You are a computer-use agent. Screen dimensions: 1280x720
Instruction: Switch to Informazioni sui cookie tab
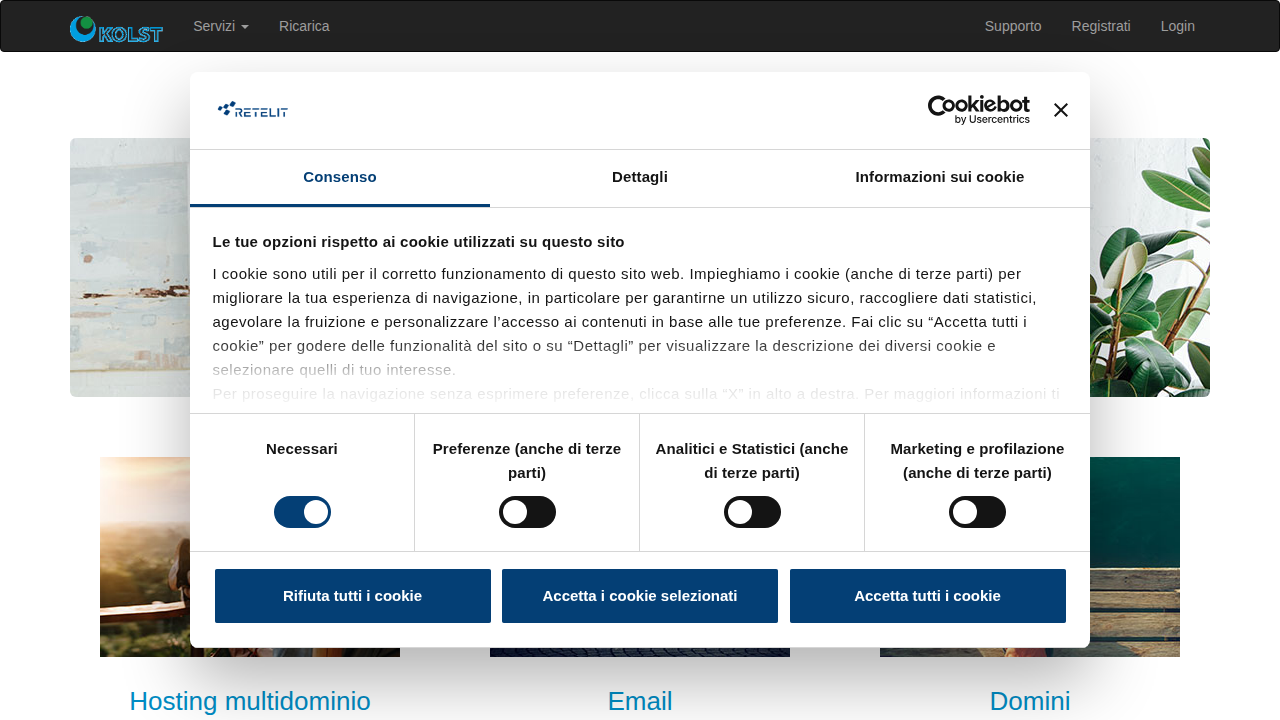click(x=940, y=178)
